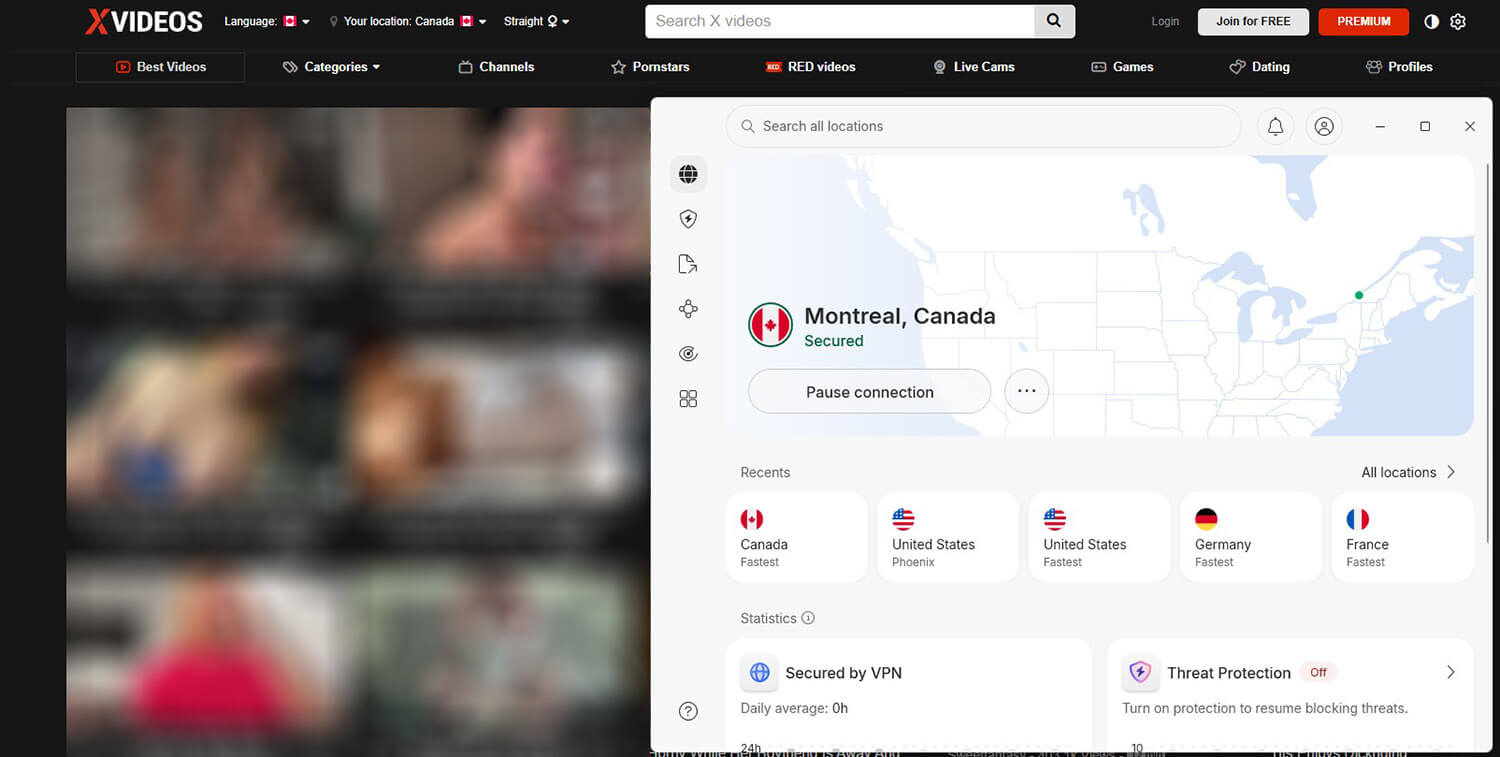Expand All locations list

[1408, 472]
